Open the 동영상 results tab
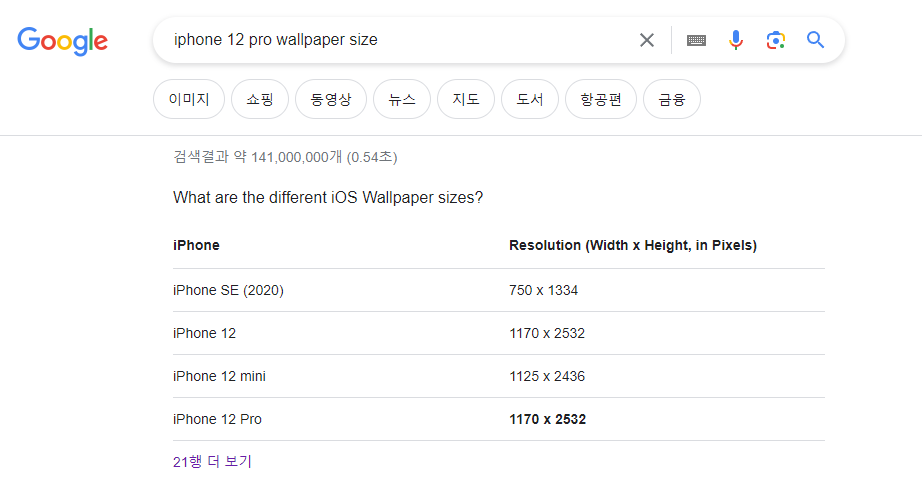Image resolution: width=922 pixels, height=483 pixels. click(x=331, y=99)
